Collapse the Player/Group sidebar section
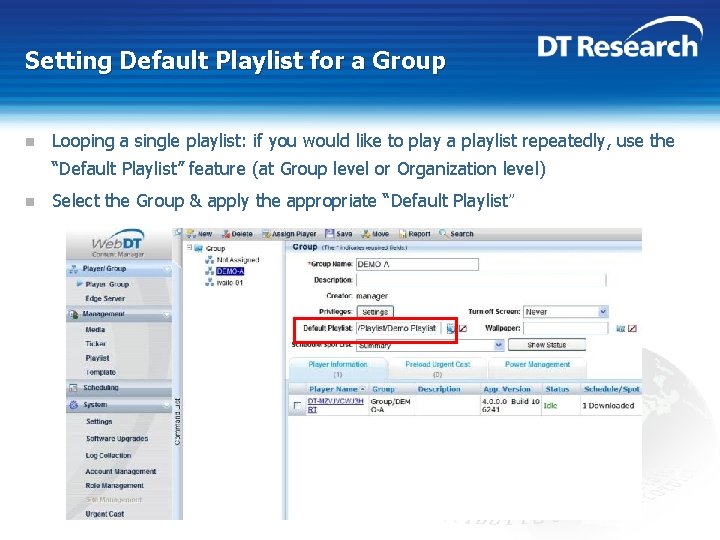Viewport: 720px width, 540px height. tap(166, 269)
